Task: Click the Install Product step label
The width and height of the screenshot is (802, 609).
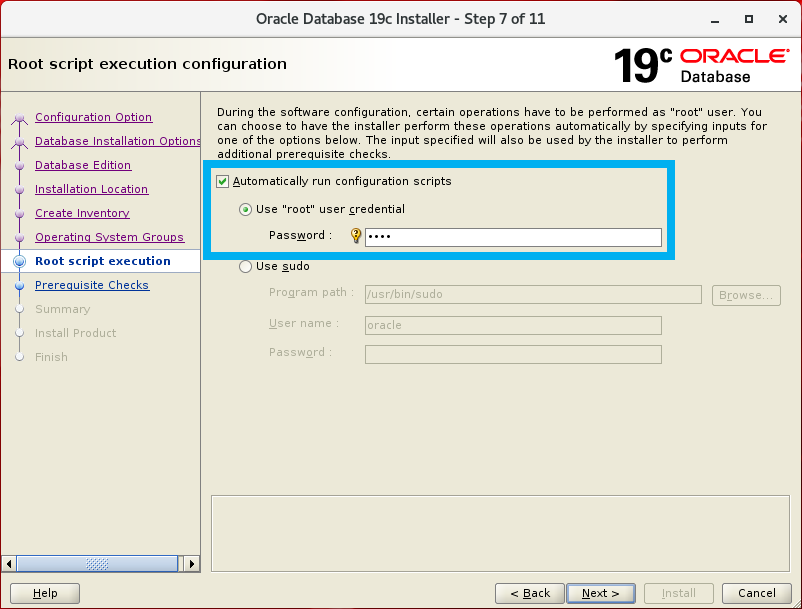Action: pos(76,333)
